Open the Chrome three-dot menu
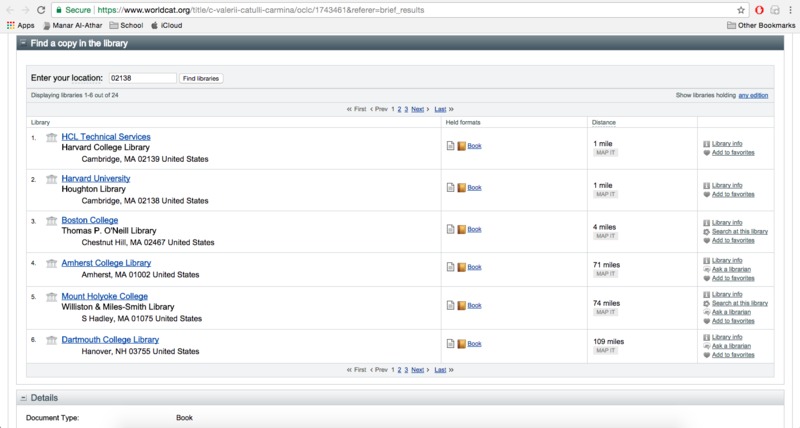 790,10
